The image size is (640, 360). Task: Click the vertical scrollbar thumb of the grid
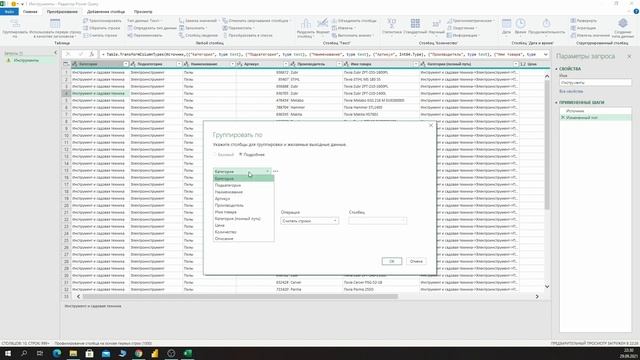coord(547,145)
